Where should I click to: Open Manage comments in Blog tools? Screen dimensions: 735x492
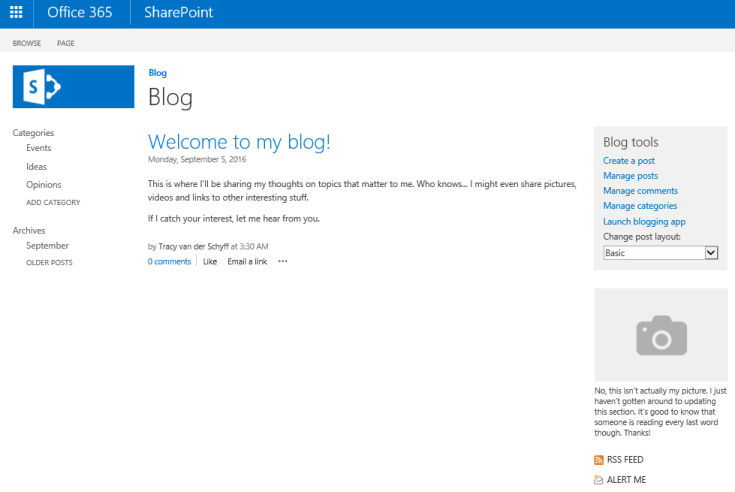640,191
